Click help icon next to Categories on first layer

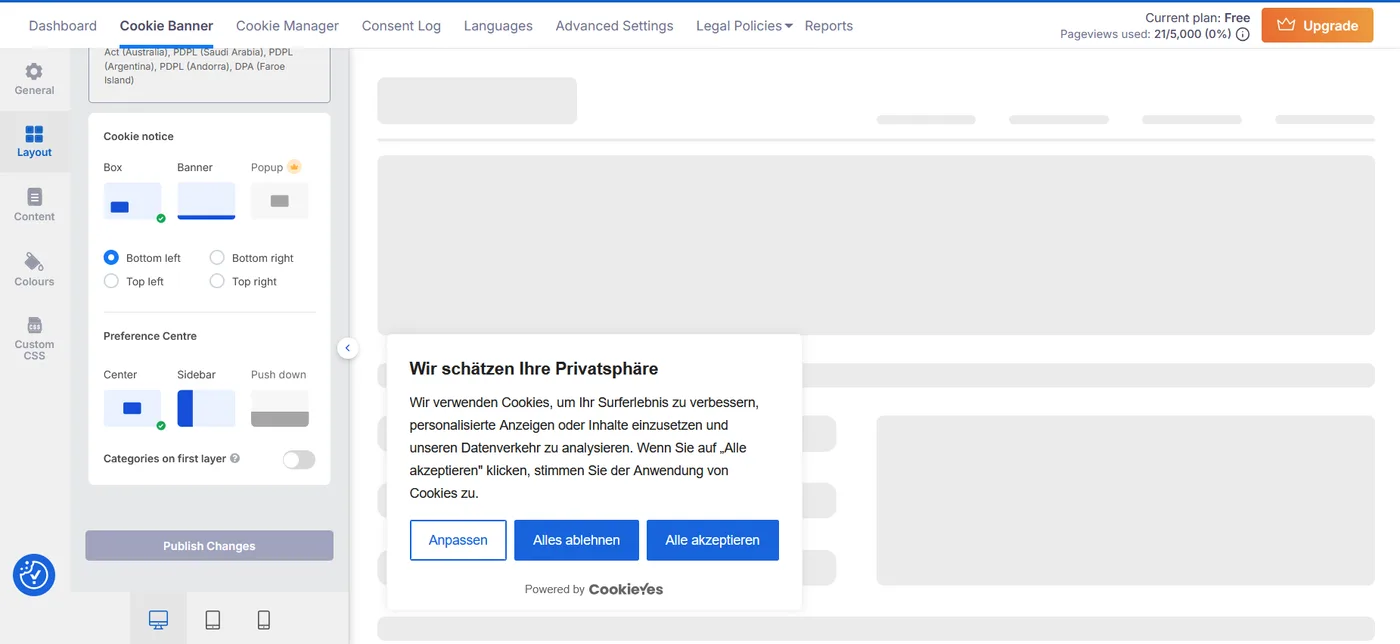[x=235, y=459]
